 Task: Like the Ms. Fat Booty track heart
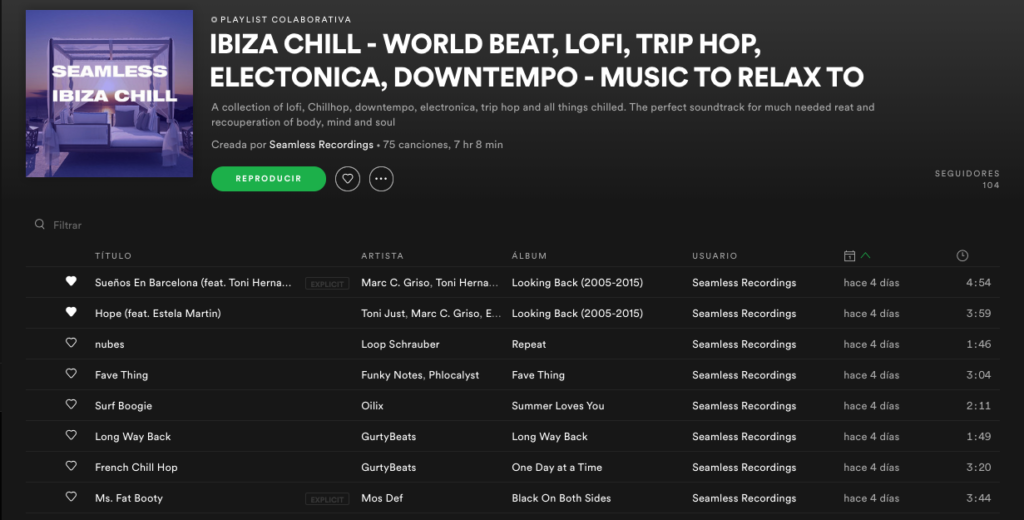point(71,496)
